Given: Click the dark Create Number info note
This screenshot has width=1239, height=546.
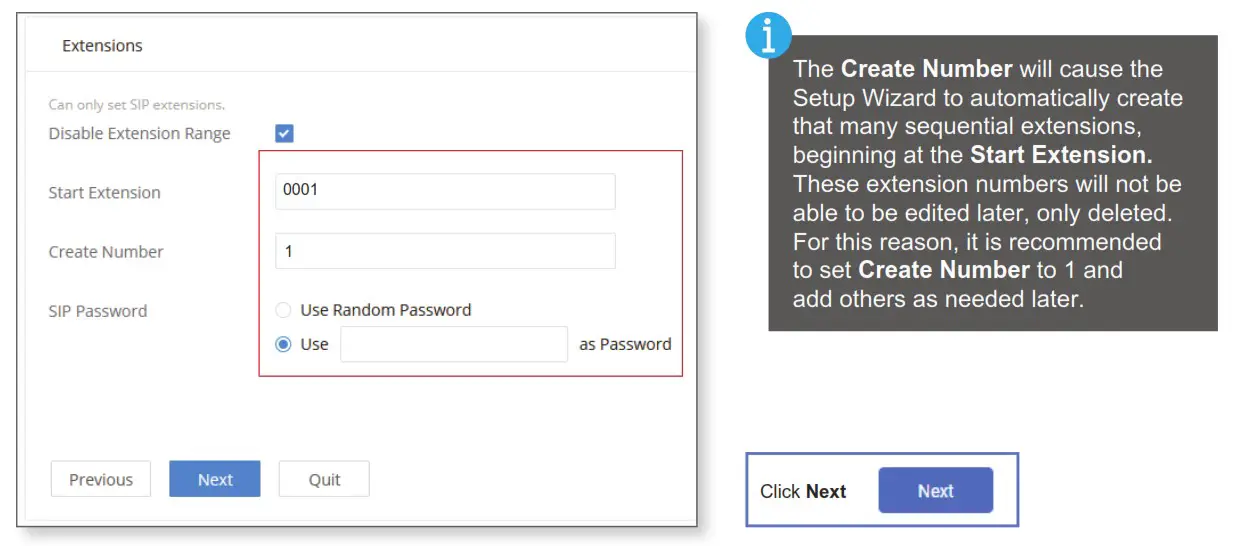Looking at the screenshot, I should (992, 184).
